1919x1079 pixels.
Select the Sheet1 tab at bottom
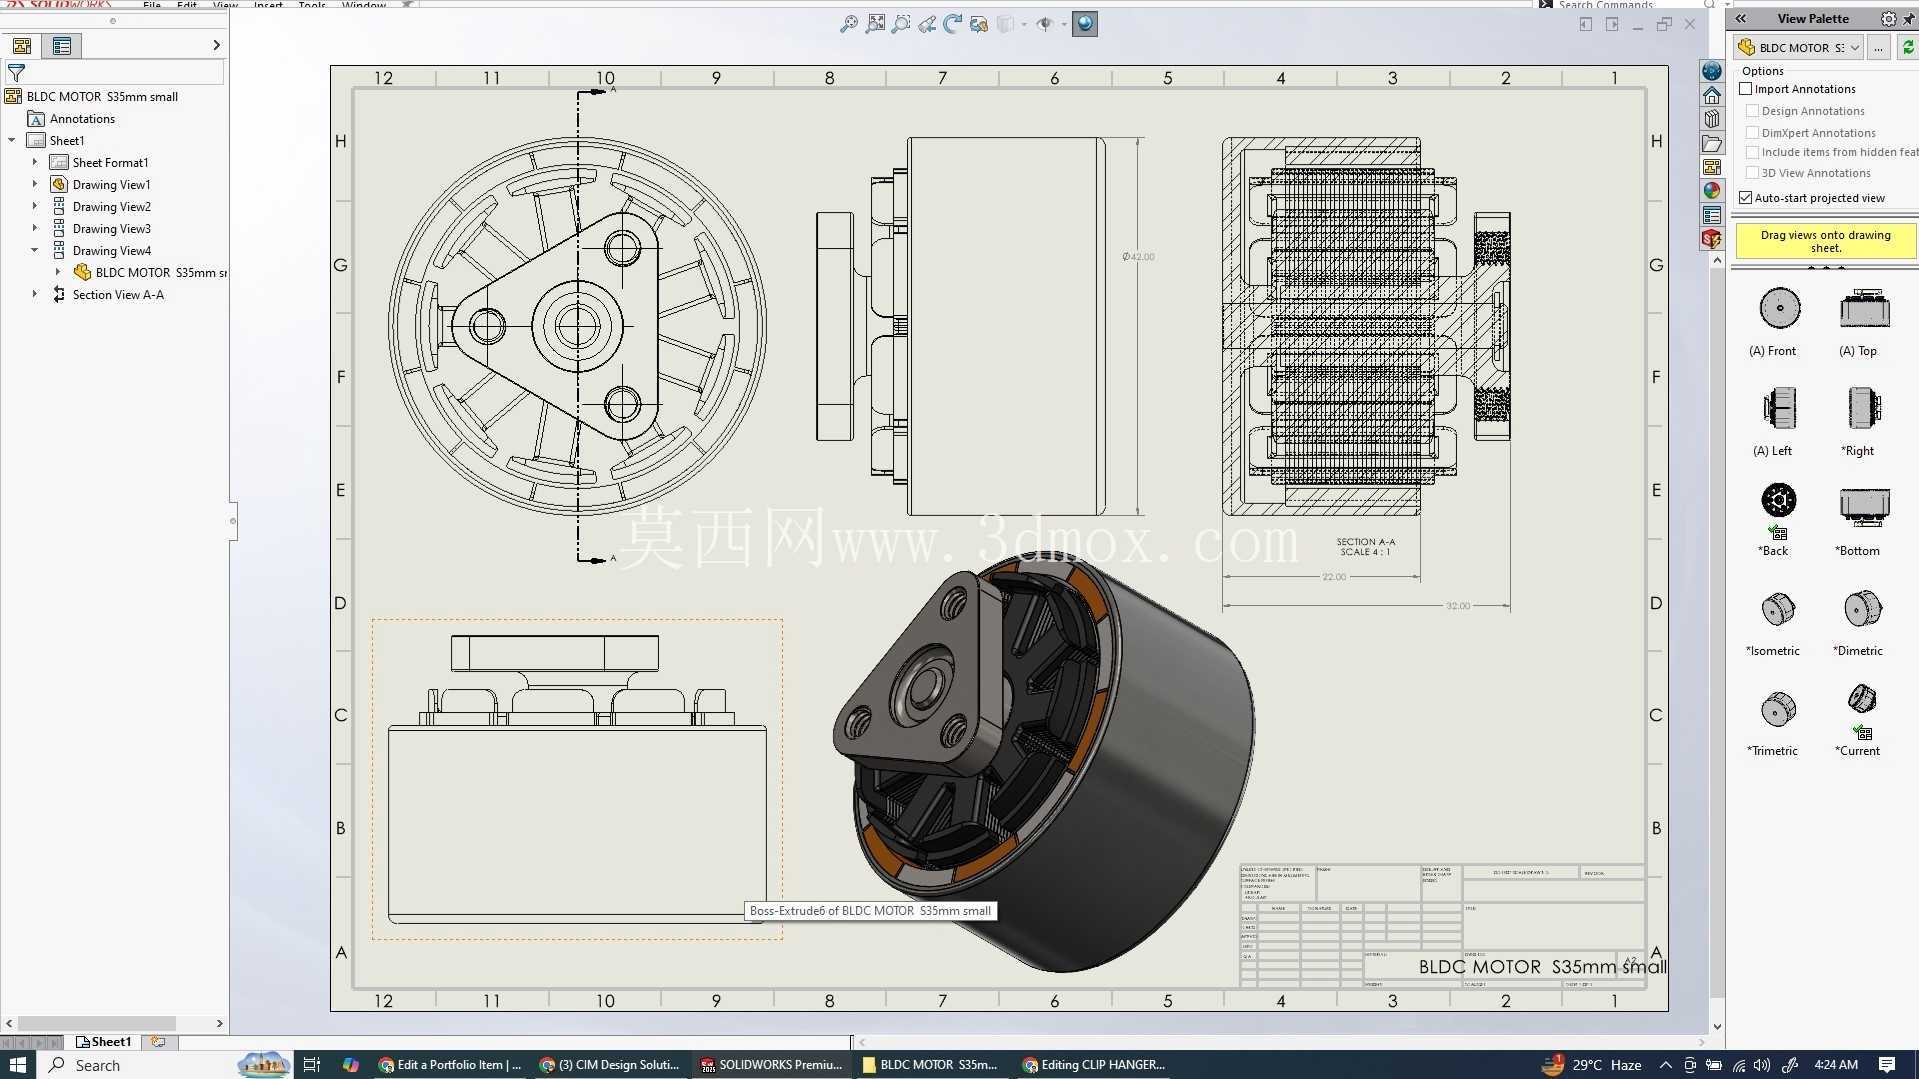pyautogui.click(x=104, y=1042)
